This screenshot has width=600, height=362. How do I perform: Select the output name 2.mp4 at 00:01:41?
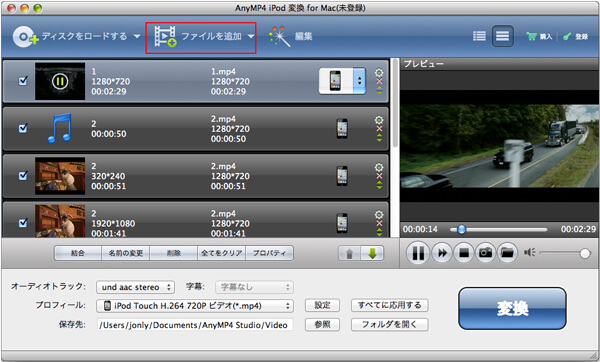[223, 214]
